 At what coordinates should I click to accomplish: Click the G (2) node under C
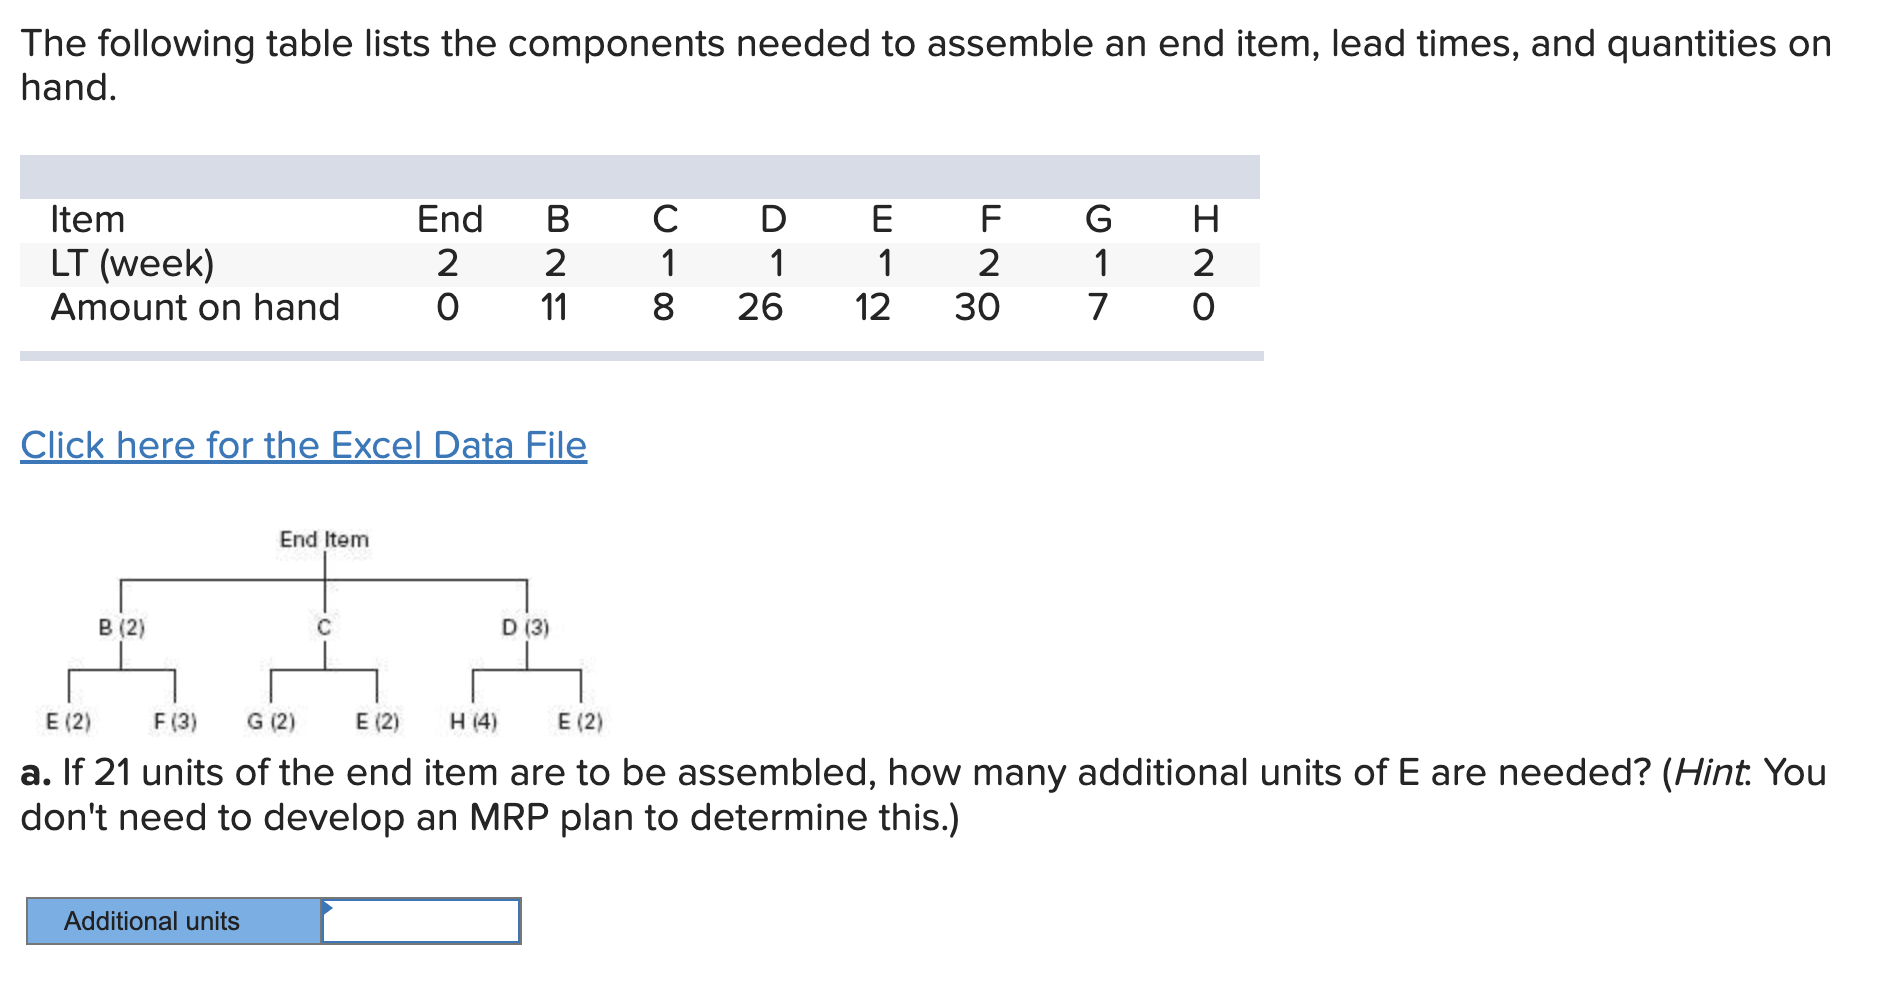272,720
